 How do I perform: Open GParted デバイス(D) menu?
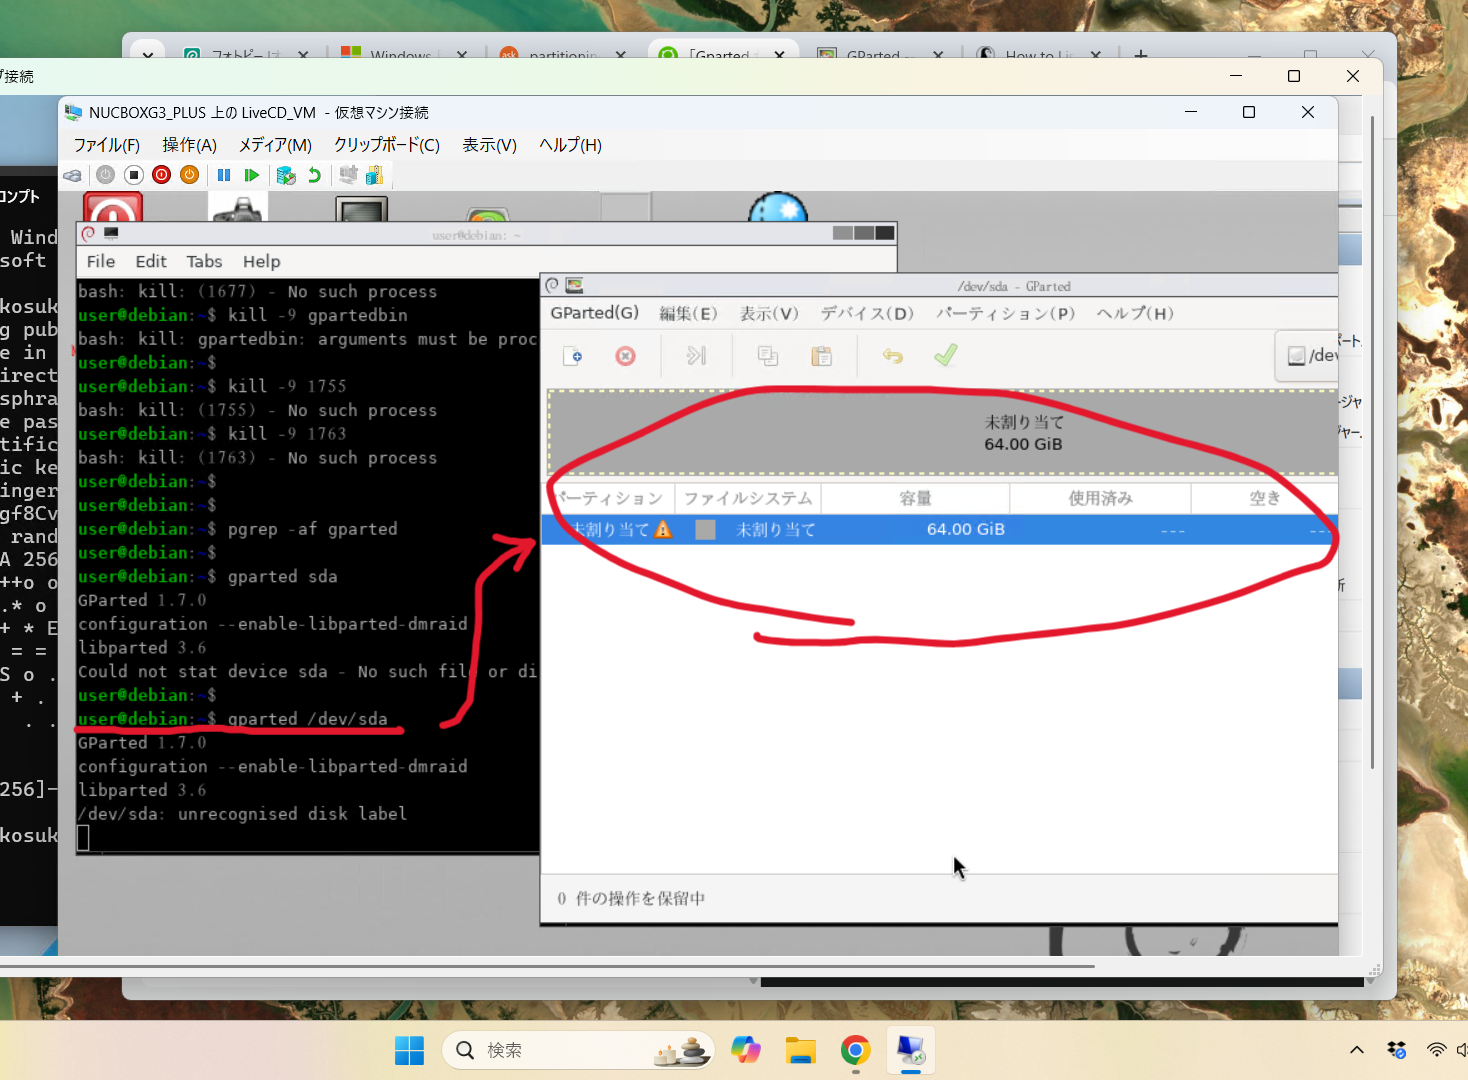pos(867,313)
